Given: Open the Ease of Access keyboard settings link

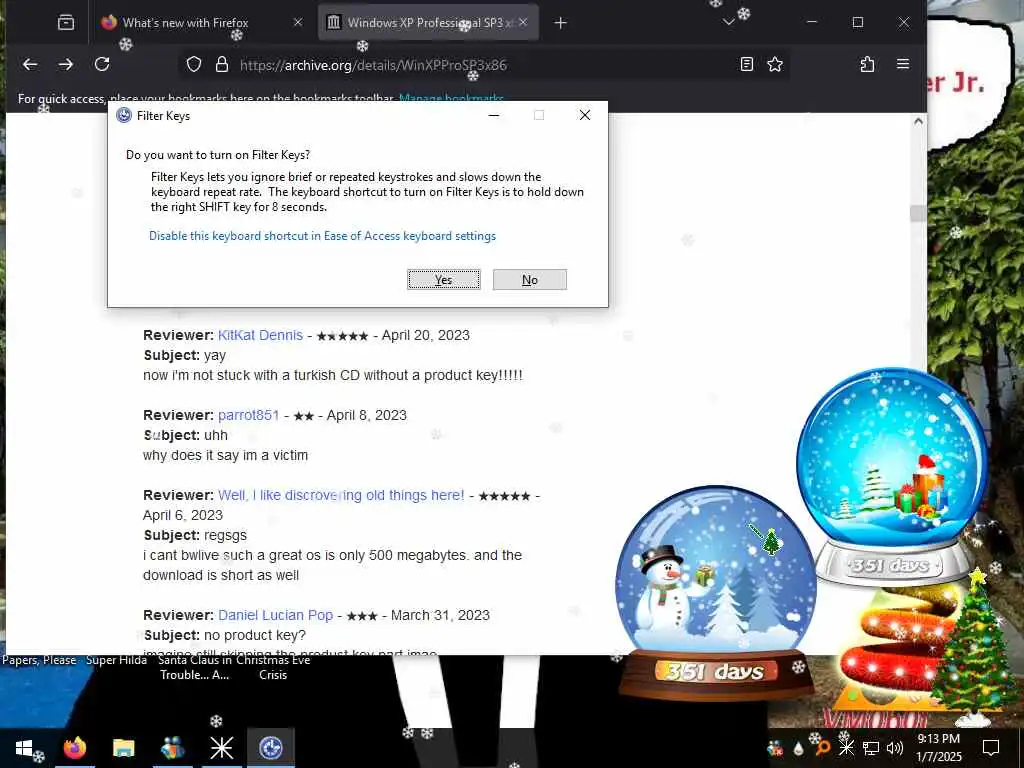Looking at the screenshot, I should (322, 236).
